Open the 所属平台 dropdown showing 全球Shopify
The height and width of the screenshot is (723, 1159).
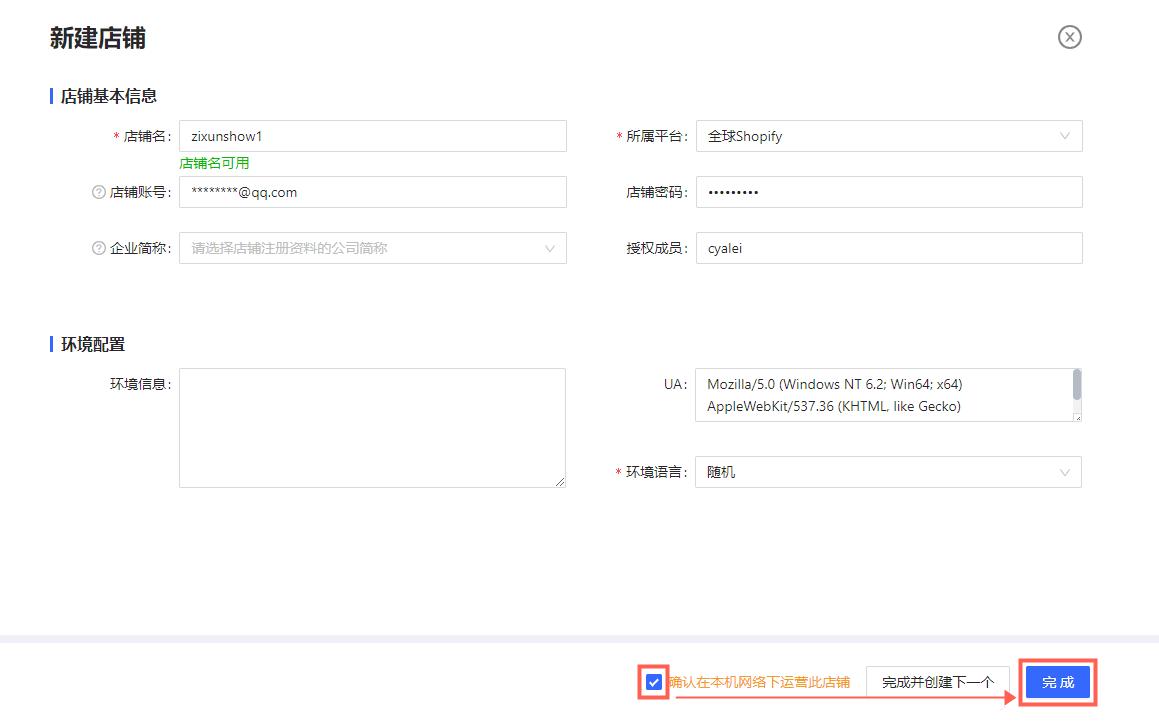tap(888, 136)
